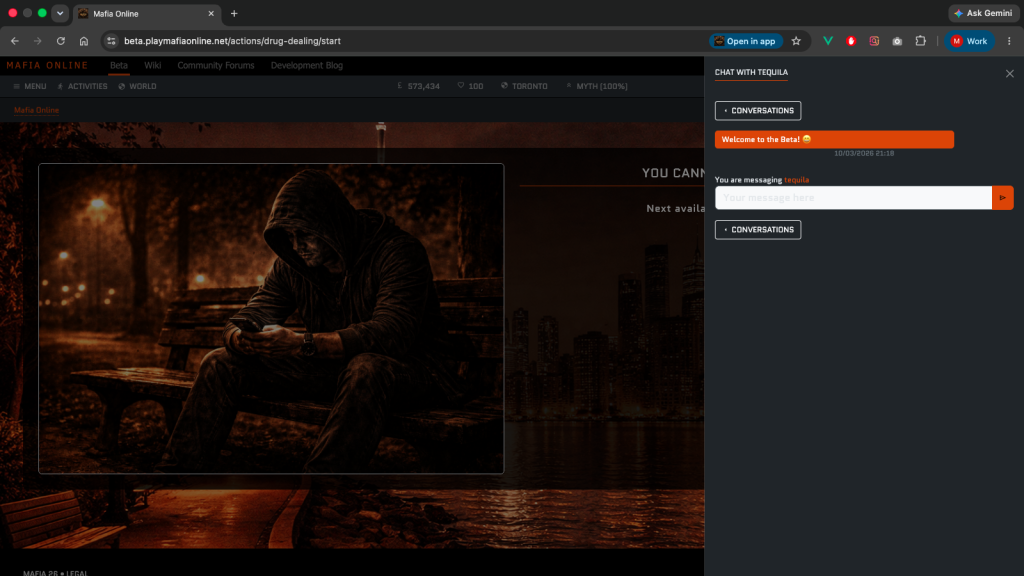Reload the Mafia Online page
Viewport: 1024px width, 576px height.
tap(61, 40)
